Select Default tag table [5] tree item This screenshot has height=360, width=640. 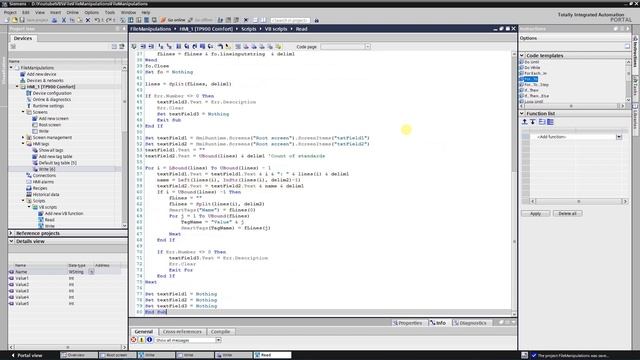click(58, 163)
